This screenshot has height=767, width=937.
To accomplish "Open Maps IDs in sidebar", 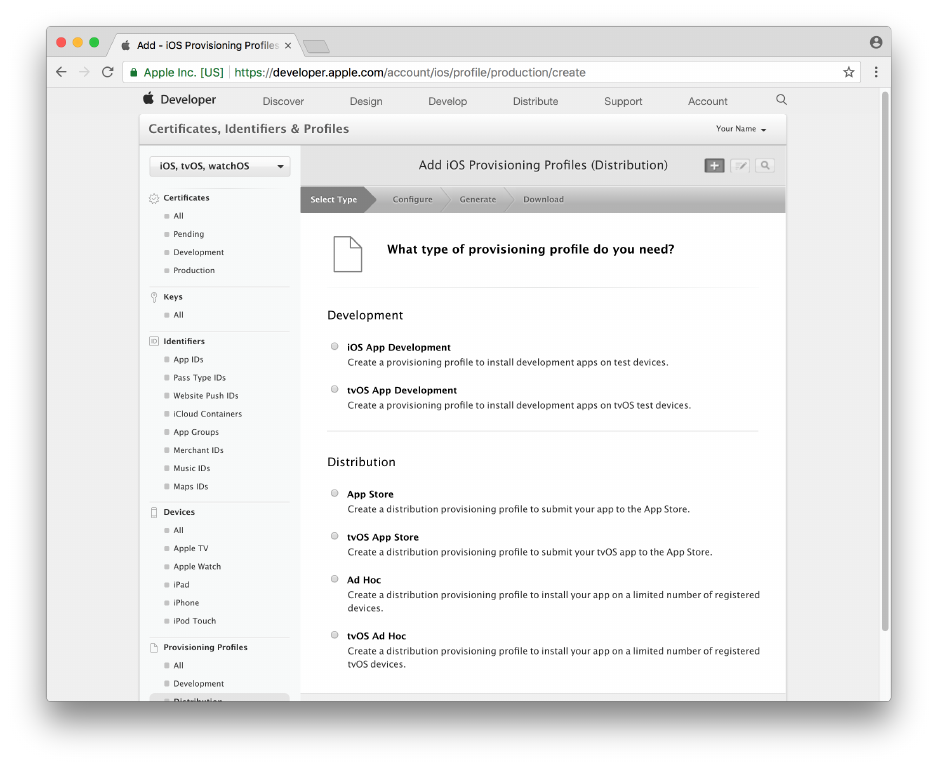I will [x=191, y=487].
